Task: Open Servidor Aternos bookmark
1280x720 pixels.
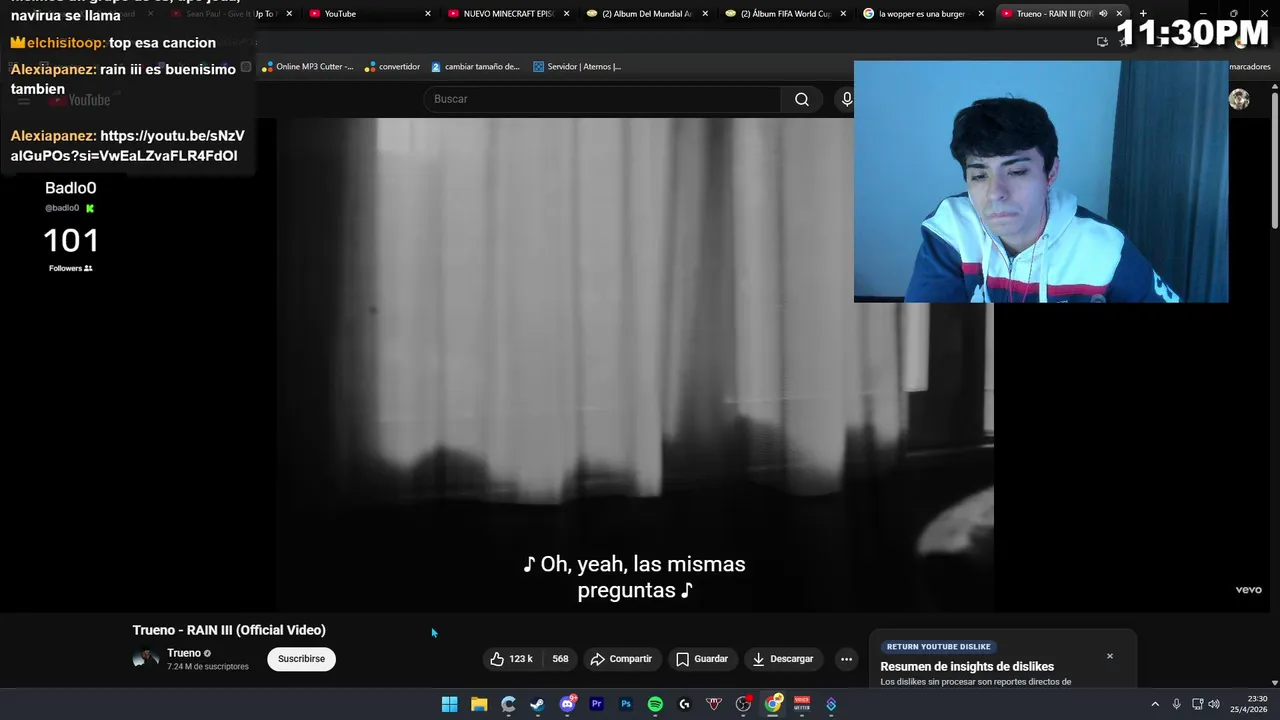Action: [x=577, y=67]
